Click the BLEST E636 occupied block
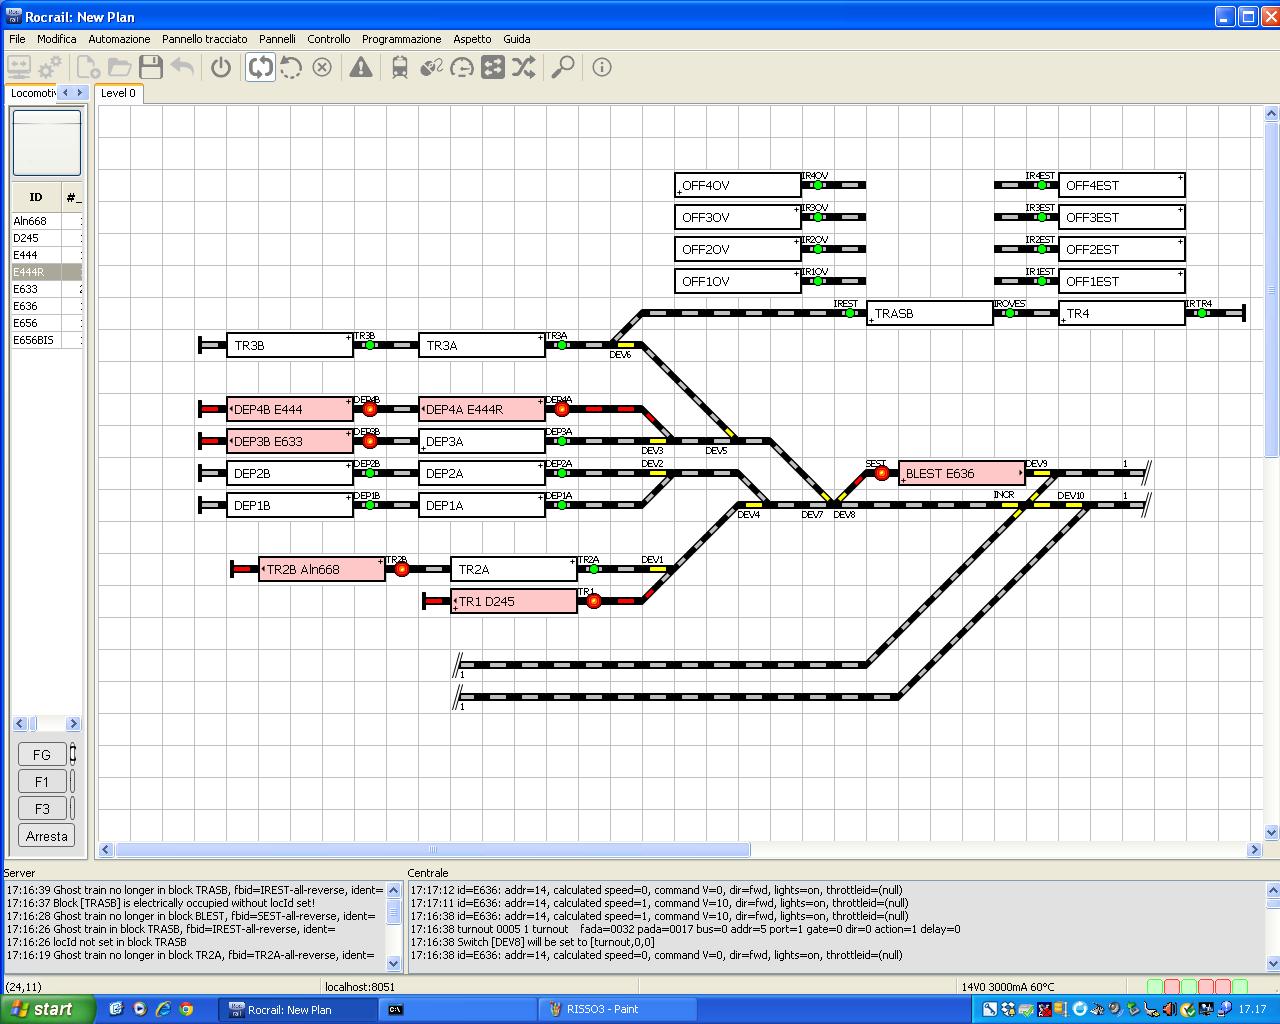This screenshot has width=1280, height=1024. (x=962, y=473)
